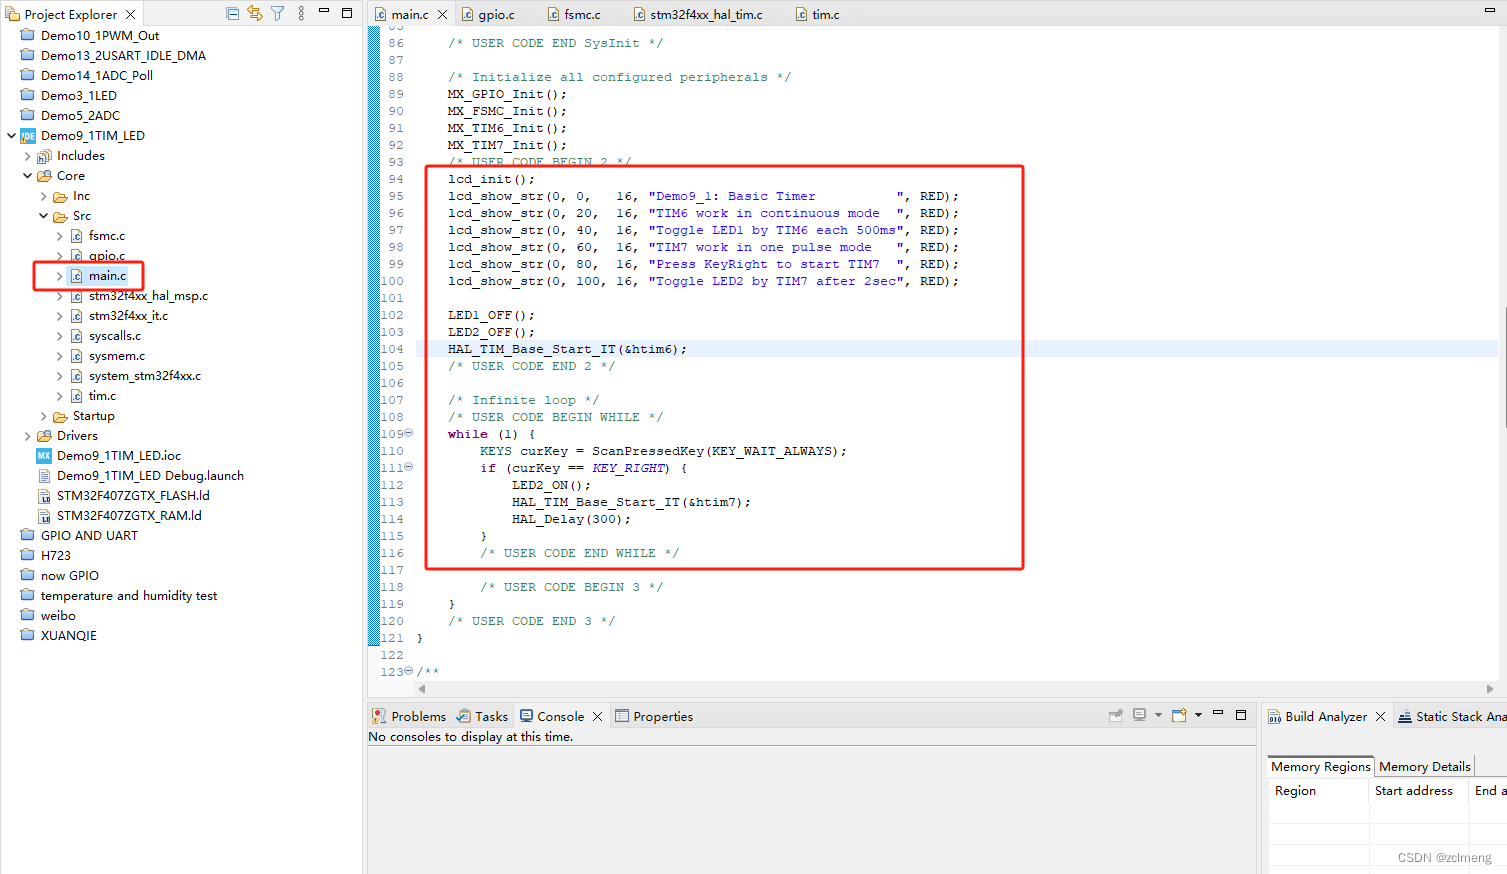The height and width of the screenshot is (874, 1507).
Task: Close the stm32f4xx_hal_tim.c tab
Action: [x=767, y=14]
